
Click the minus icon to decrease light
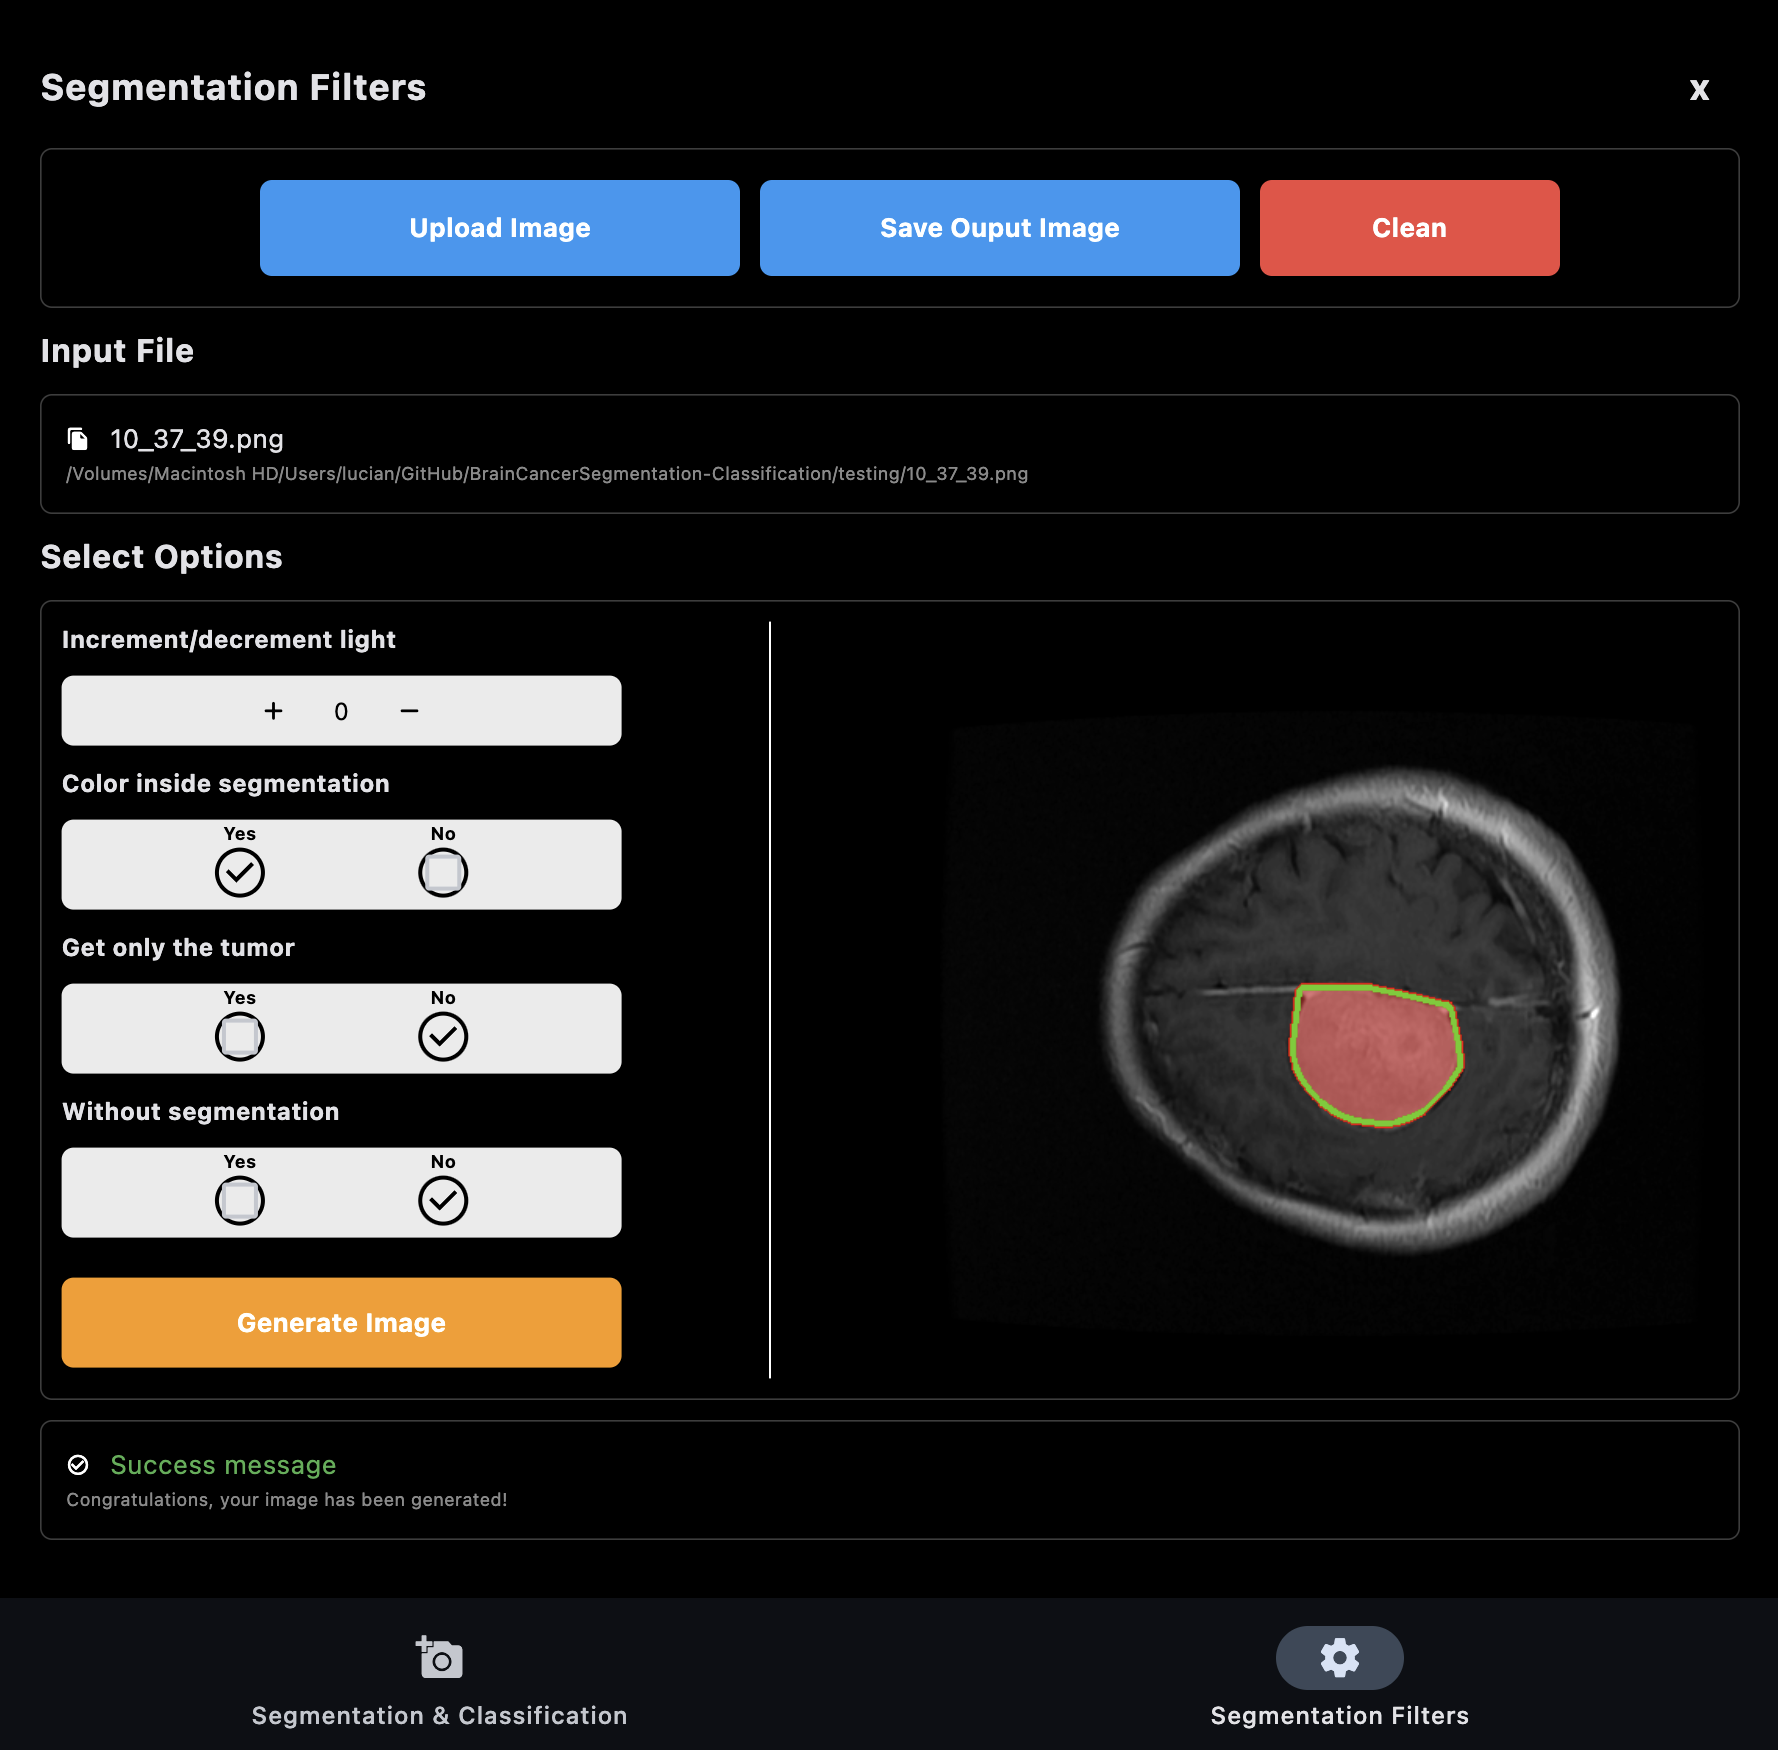pos(409,711)
